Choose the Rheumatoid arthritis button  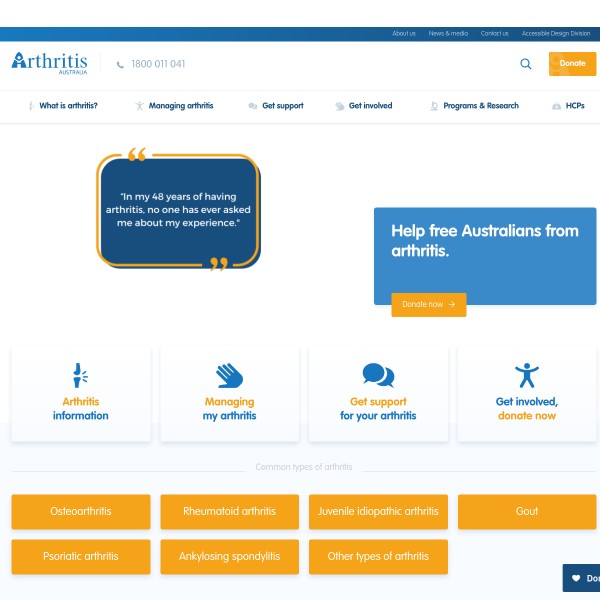click(x=229, y=511)
